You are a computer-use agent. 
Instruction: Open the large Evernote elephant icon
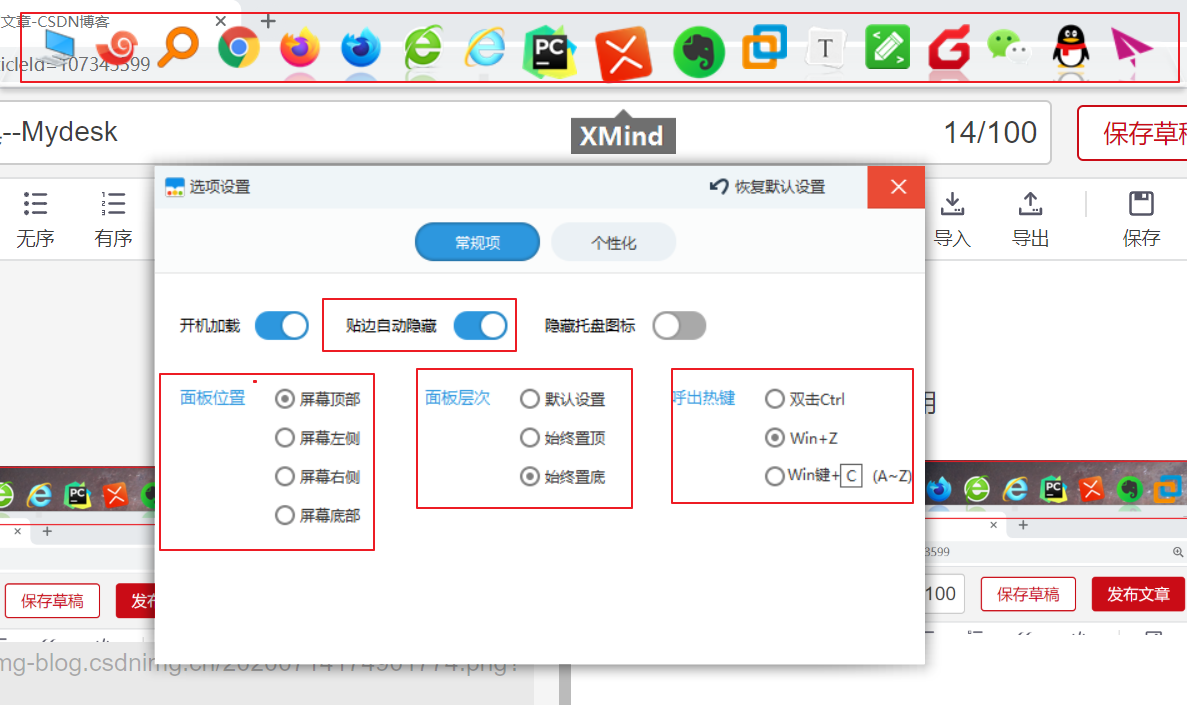[x=699, y=51]
